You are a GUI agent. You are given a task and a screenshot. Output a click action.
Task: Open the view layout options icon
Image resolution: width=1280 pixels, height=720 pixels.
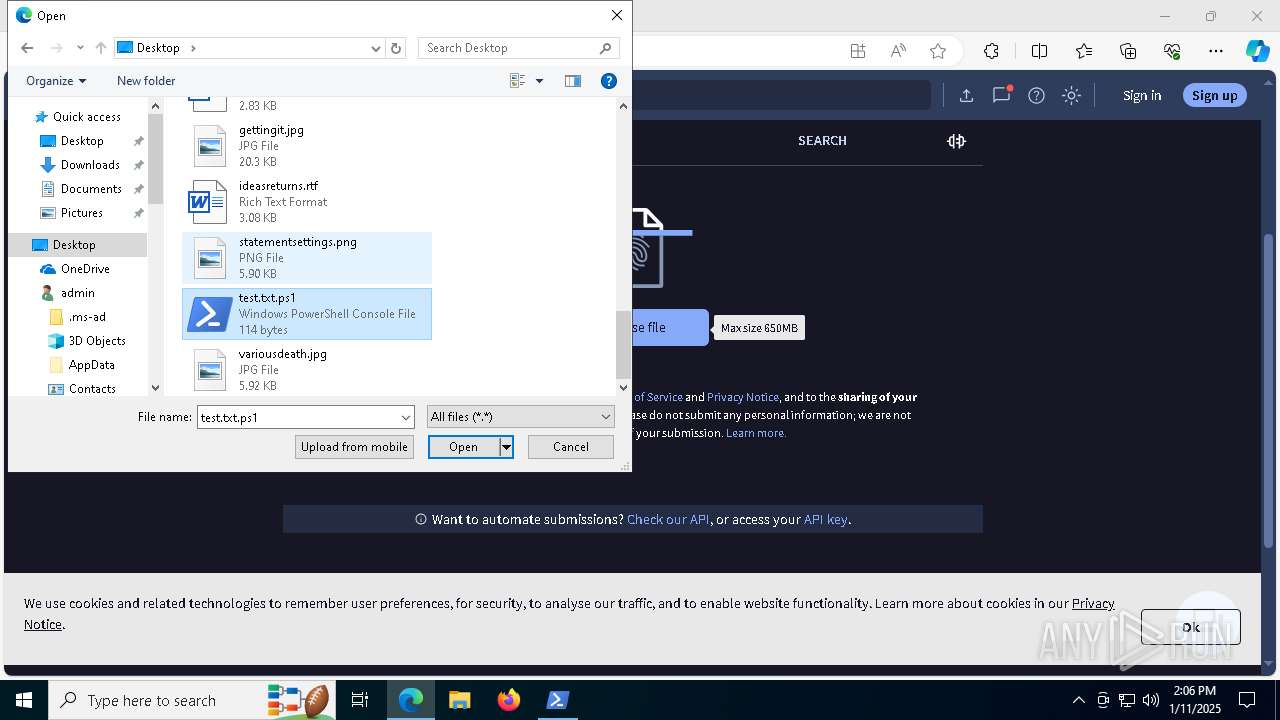coord(518,81)
